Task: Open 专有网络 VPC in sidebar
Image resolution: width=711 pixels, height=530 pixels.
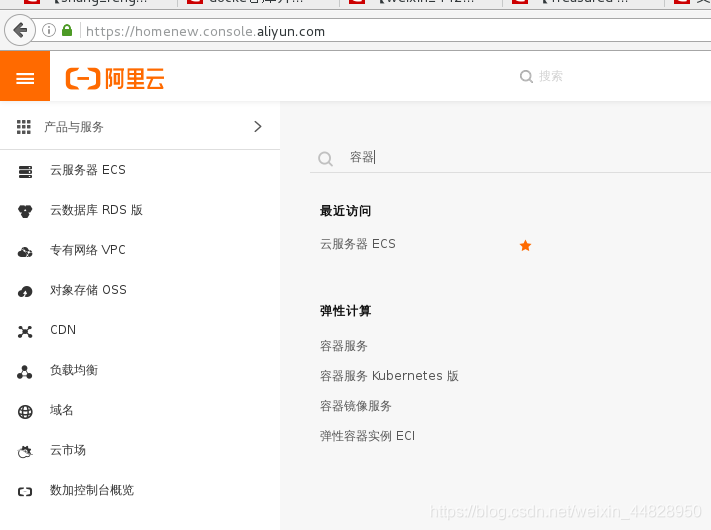Action: coord(88,250)
